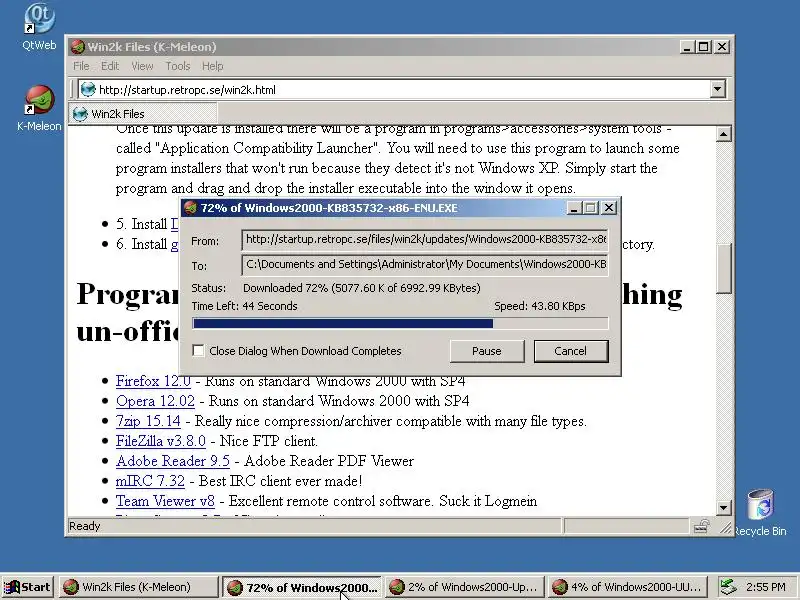This screenshot has height=600, width=800.
Task: Click the page scrollbar up arrow
Action: tap(723, 134)
